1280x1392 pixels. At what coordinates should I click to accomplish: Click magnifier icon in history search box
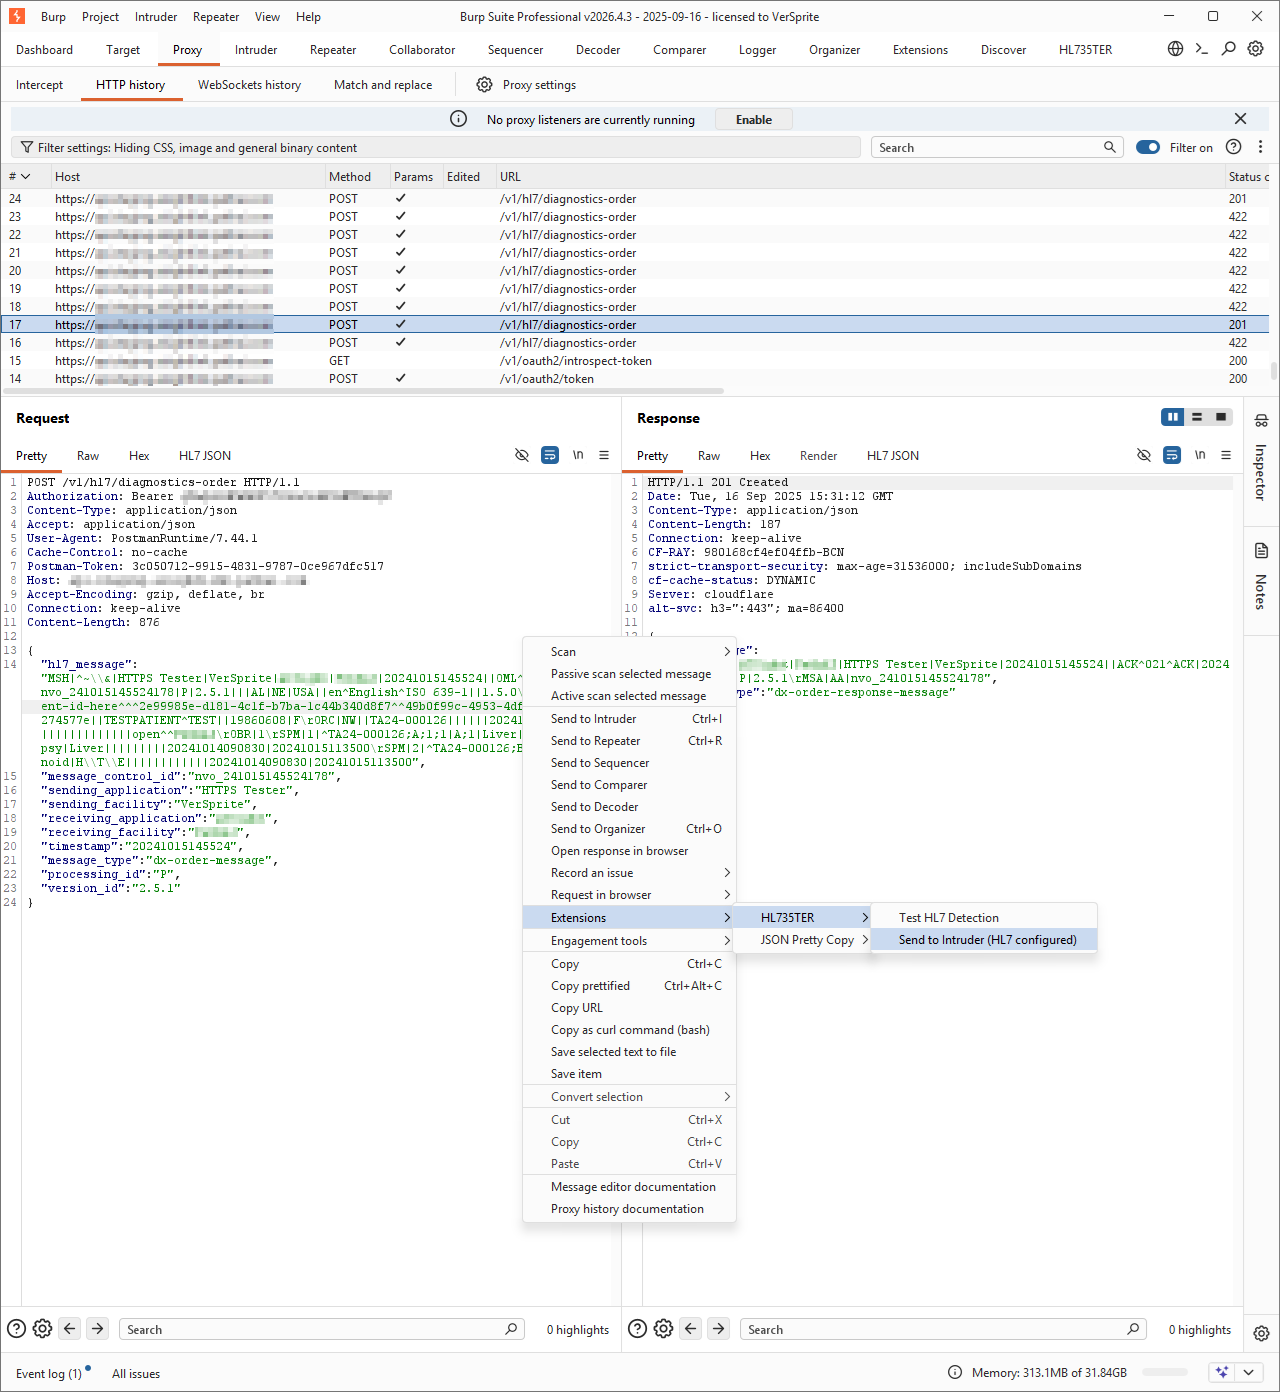pyautogui.click(x=1109, y=147)
